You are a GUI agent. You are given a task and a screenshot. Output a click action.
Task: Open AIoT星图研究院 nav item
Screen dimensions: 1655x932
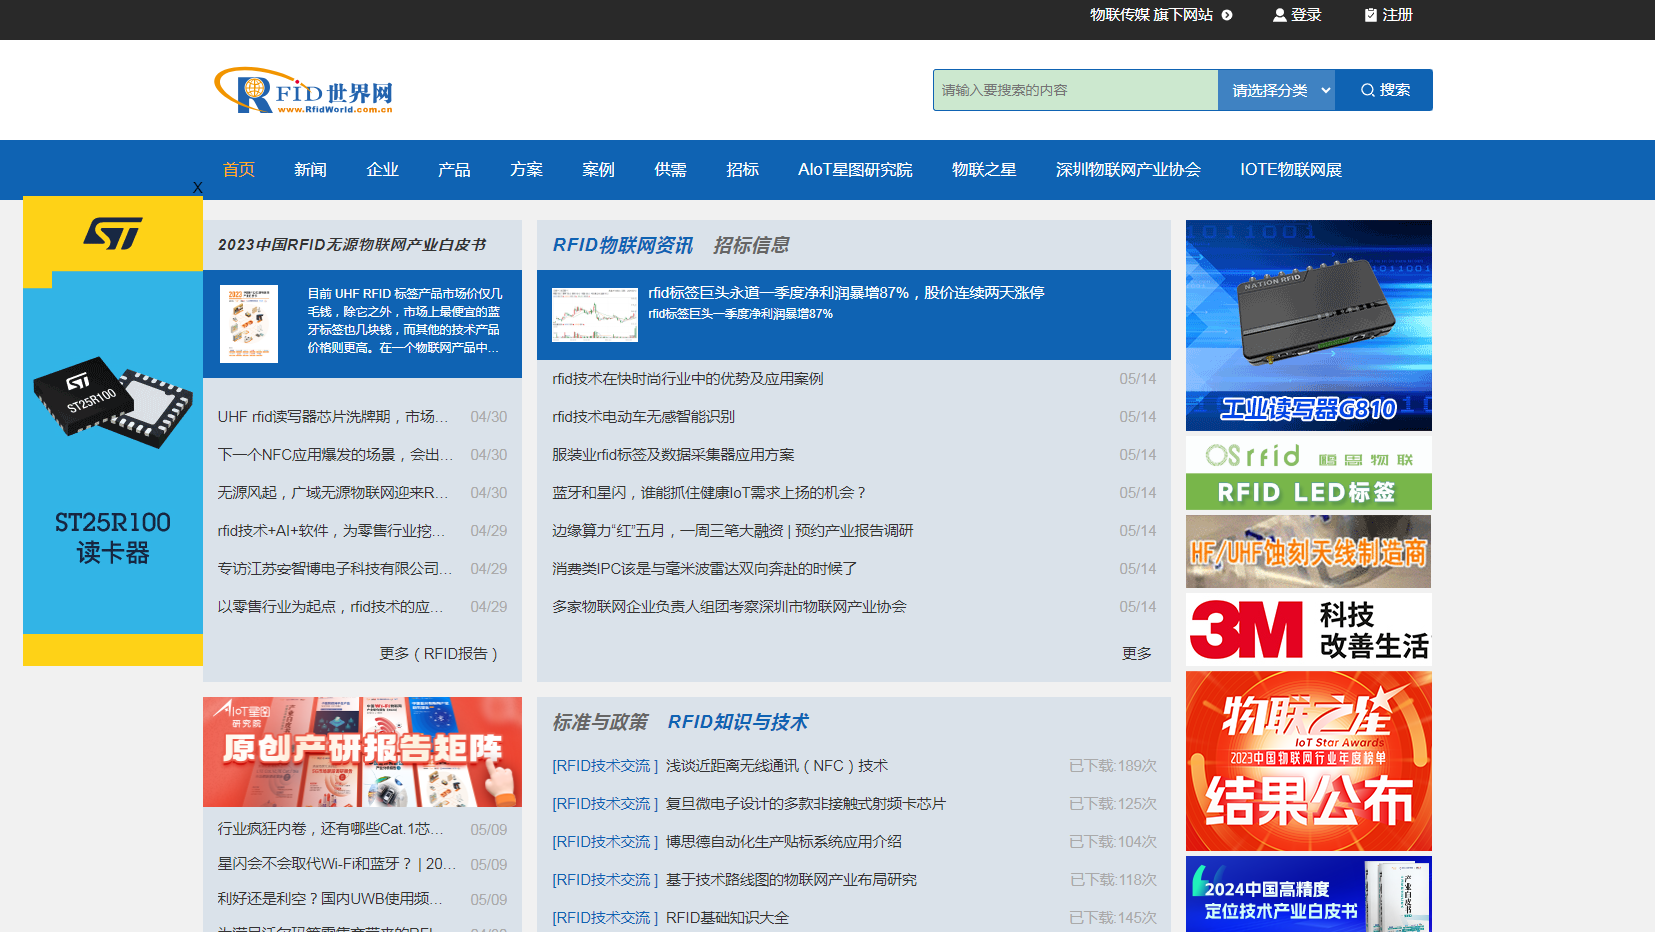(855, 170)
